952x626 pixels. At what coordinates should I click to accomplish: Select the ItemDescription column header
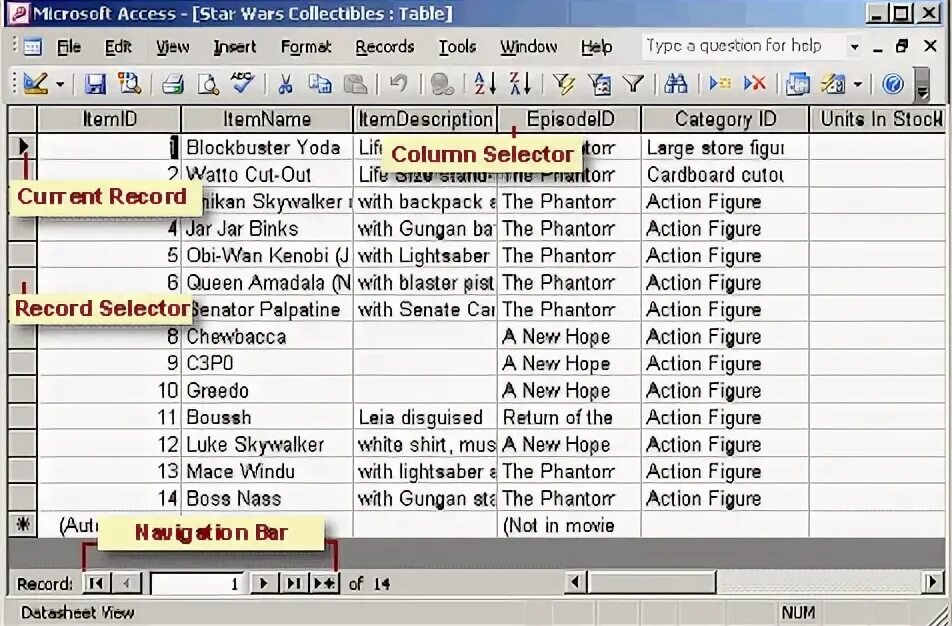coord(425,119)
